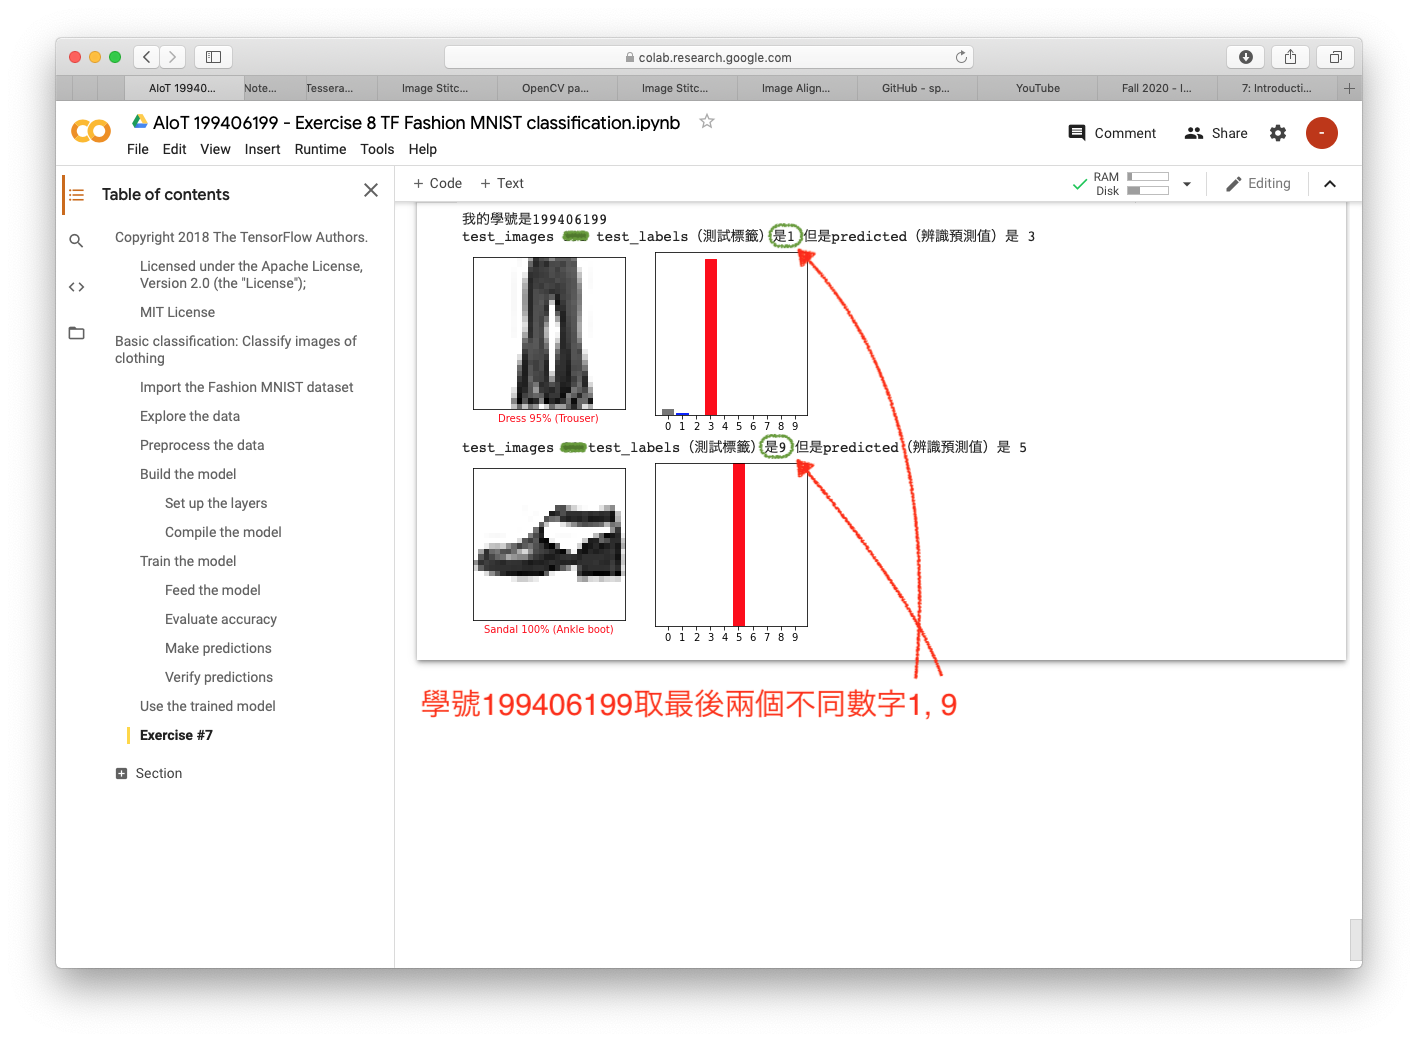1418x1042 pixels.
Task: Share the notebook
Action: [x=1216, y=133]
